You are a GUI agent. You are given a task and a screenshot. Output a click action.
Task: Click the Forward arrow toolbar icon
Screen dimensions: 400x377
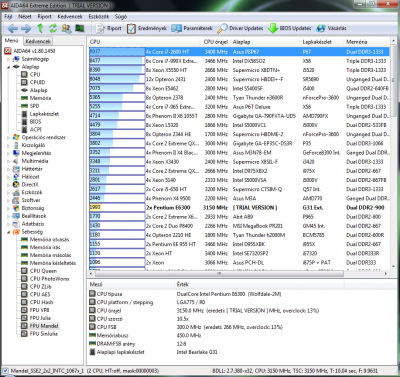tap(26, 29)
